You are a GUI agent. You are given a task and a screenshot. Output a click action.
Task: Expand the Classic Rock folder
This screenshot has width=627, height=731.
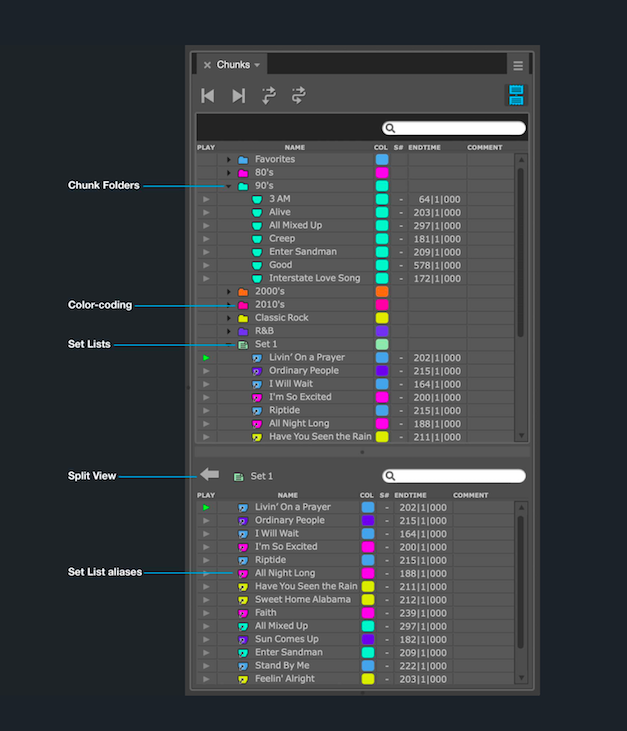[228, 318]
